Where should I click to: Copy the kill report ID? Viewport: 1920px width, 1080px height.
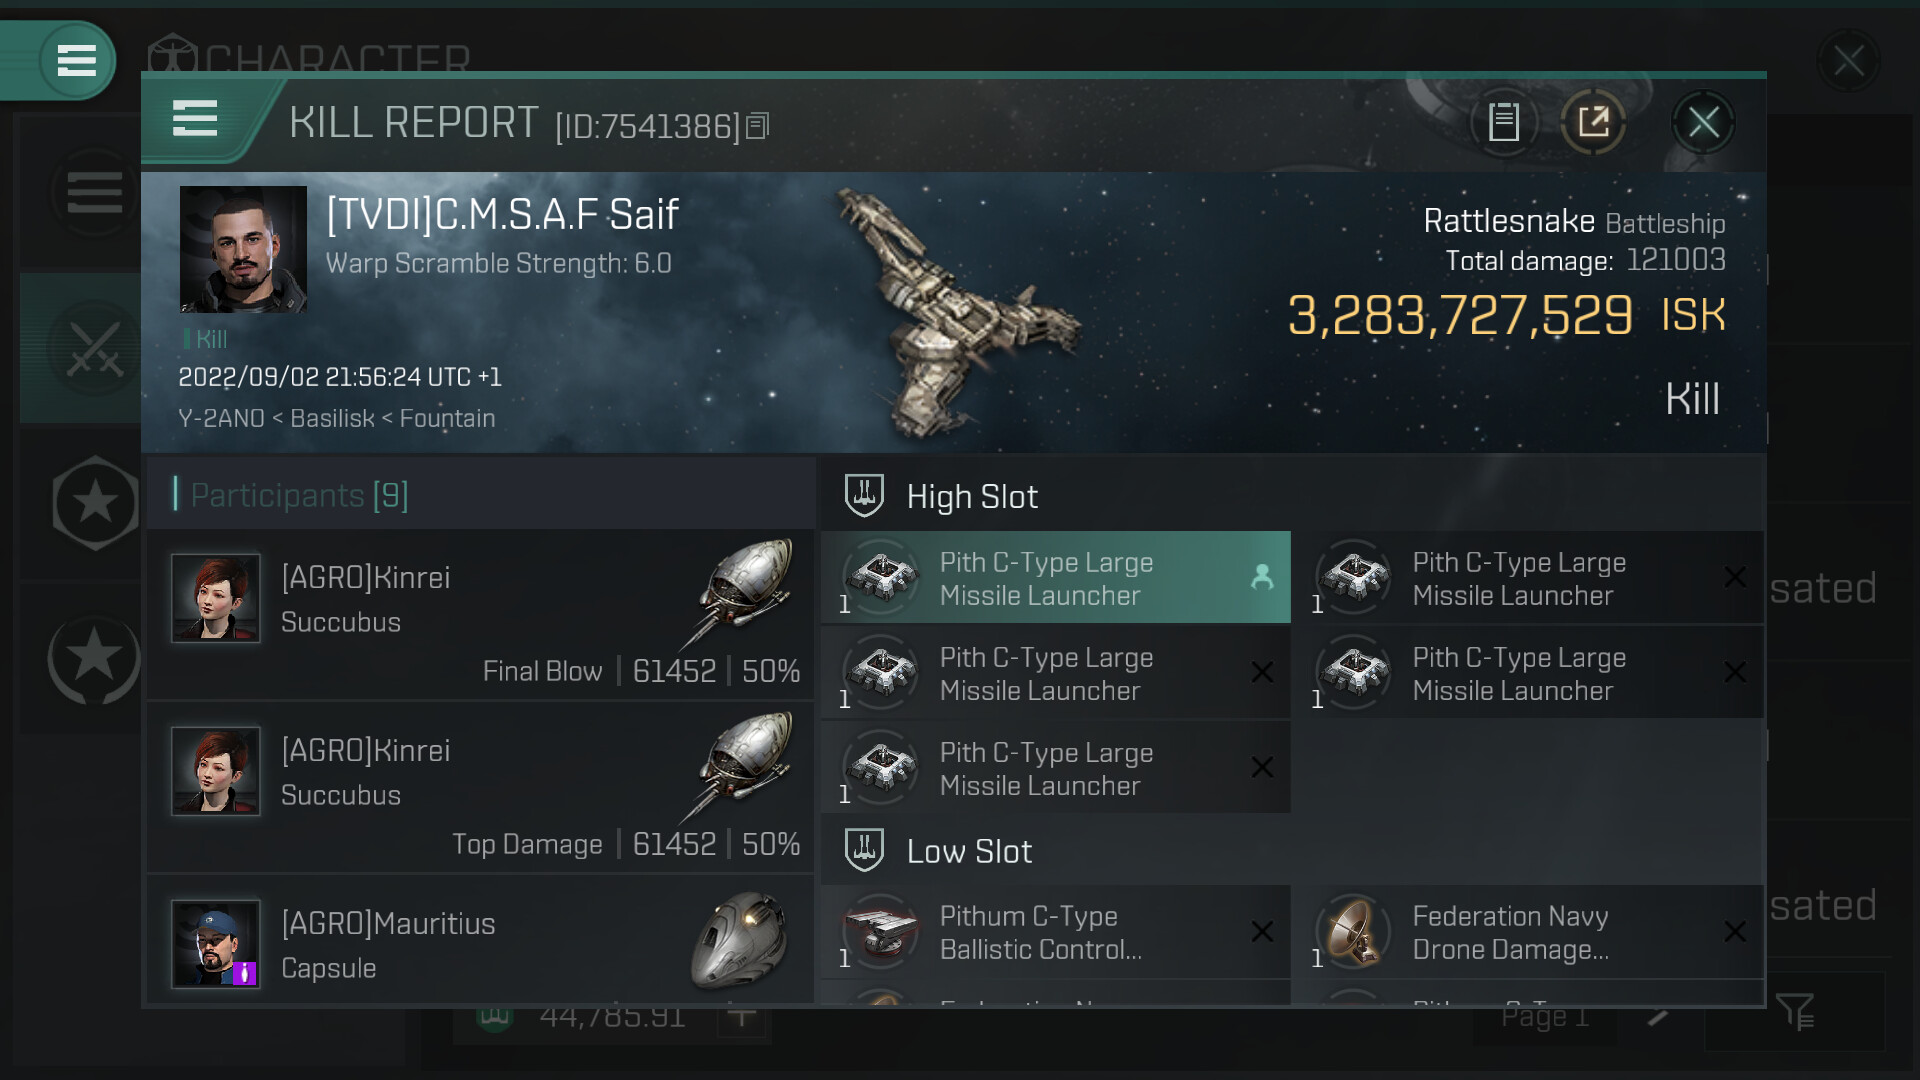[x=758, y=126]
